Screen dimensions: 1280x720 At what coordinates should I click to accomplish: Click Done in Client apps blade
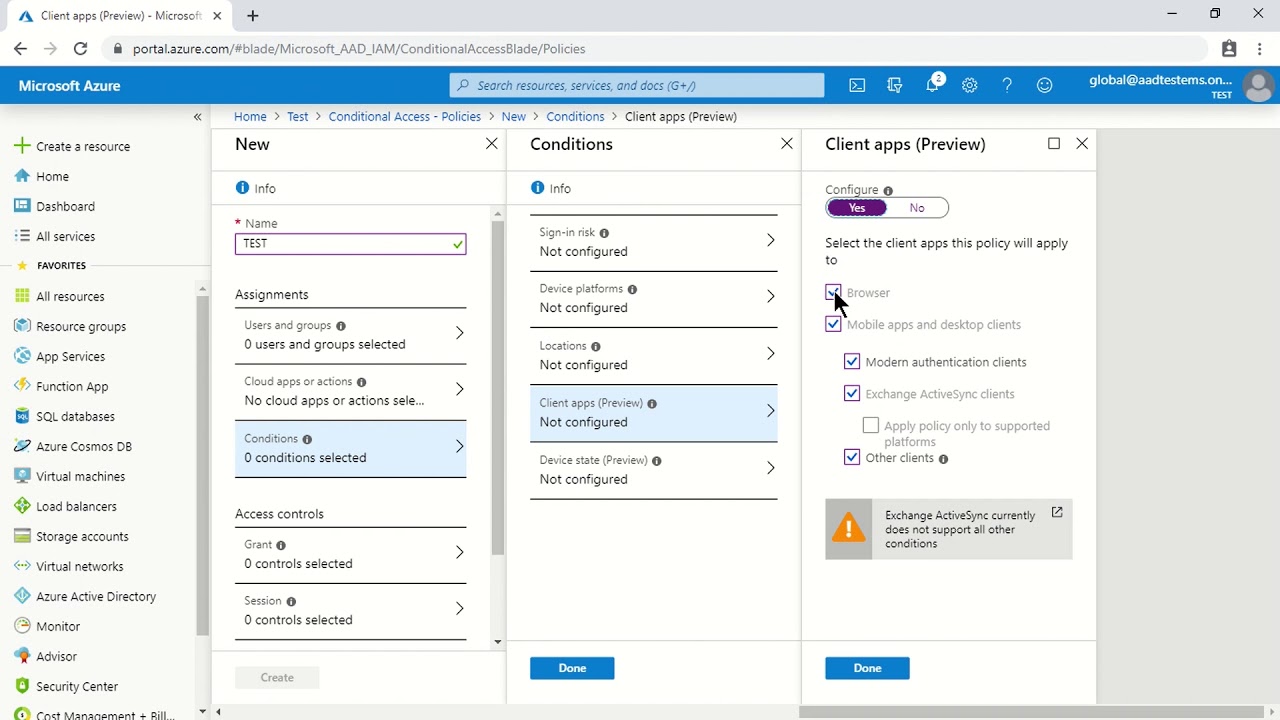867,668
